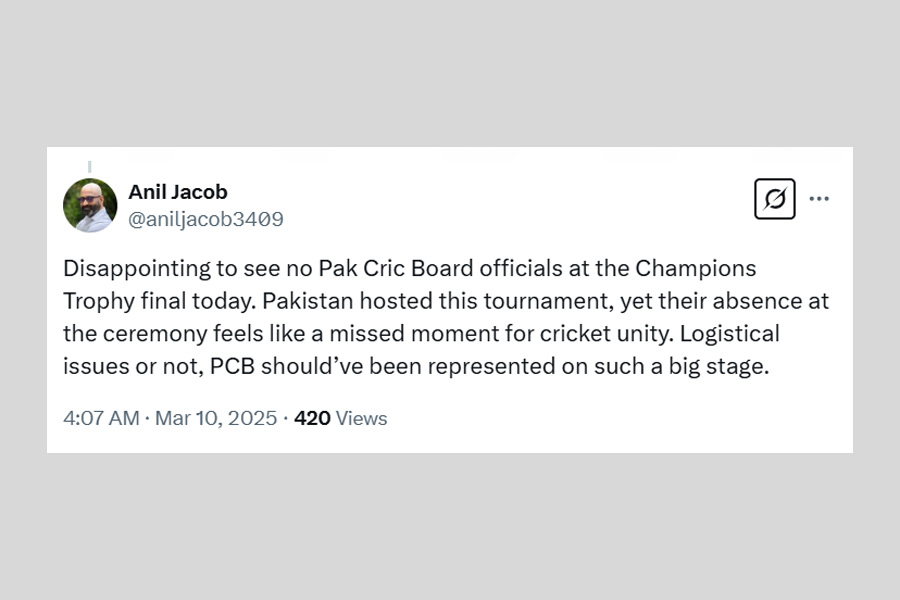Viewport: 900px width, 600px height.
Task: Click the Views label
Action: pyautogui.click(x=361, y=418)
